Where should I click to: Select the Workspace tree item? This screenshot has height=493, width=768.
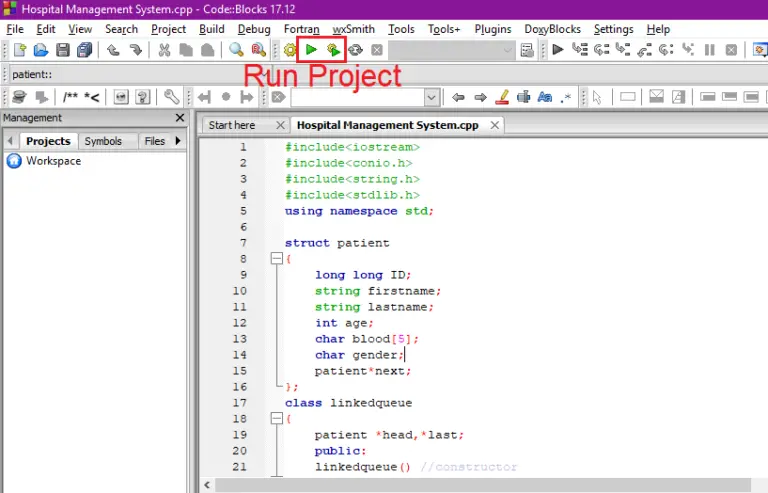(x=53, y=161)
